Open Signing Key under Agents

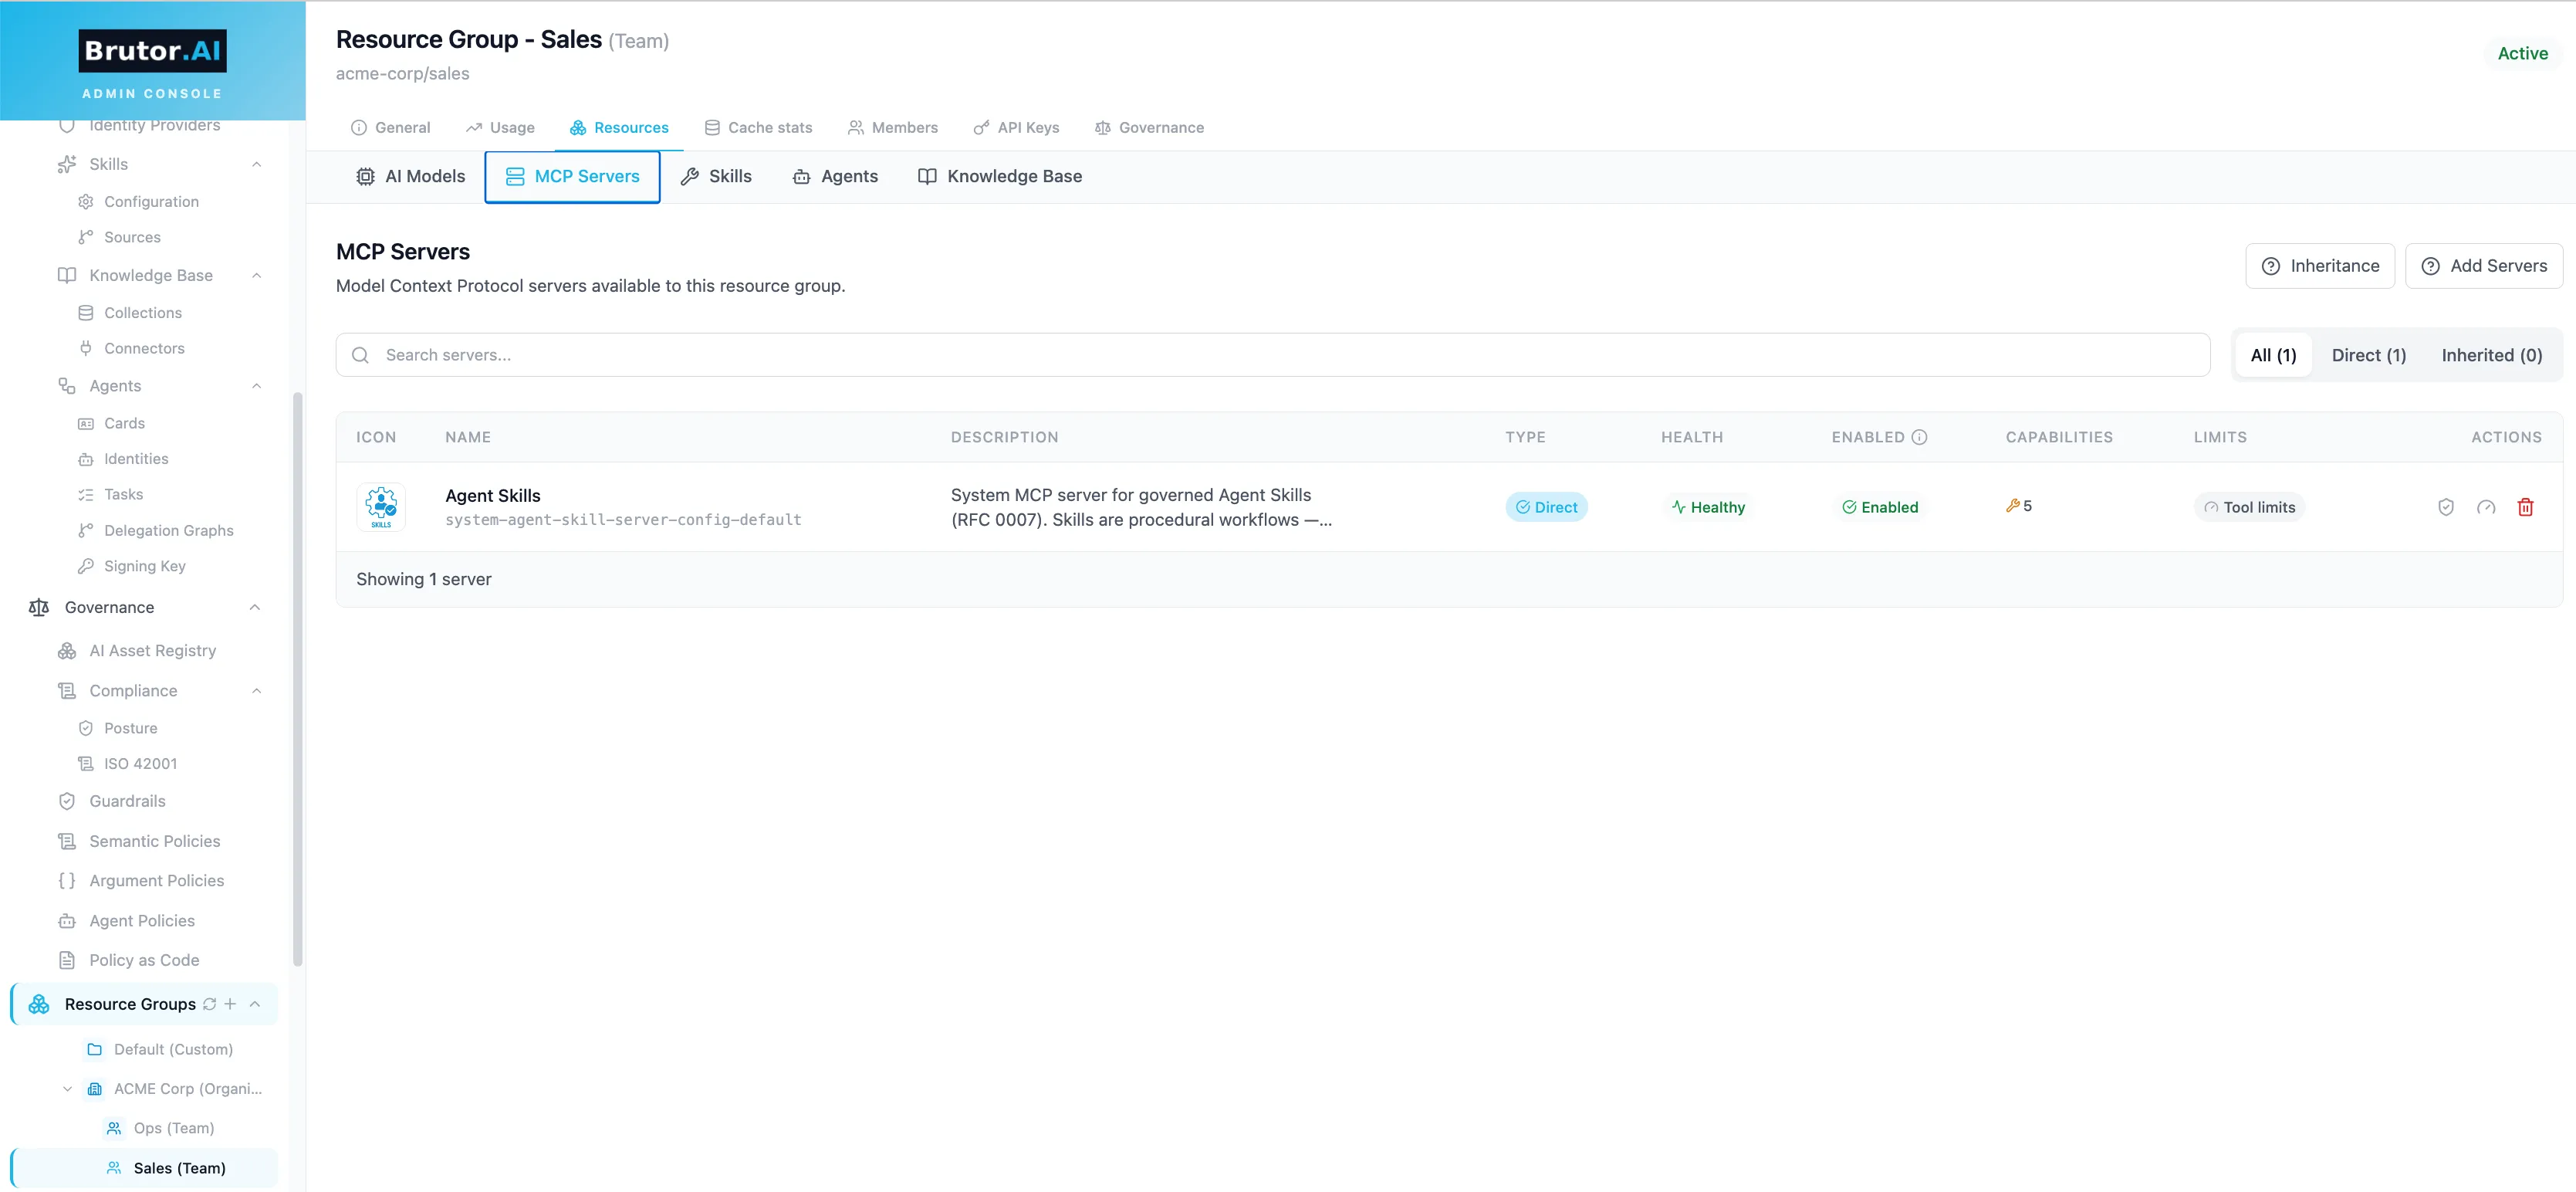pyautogui.click(x=144, y=566)
